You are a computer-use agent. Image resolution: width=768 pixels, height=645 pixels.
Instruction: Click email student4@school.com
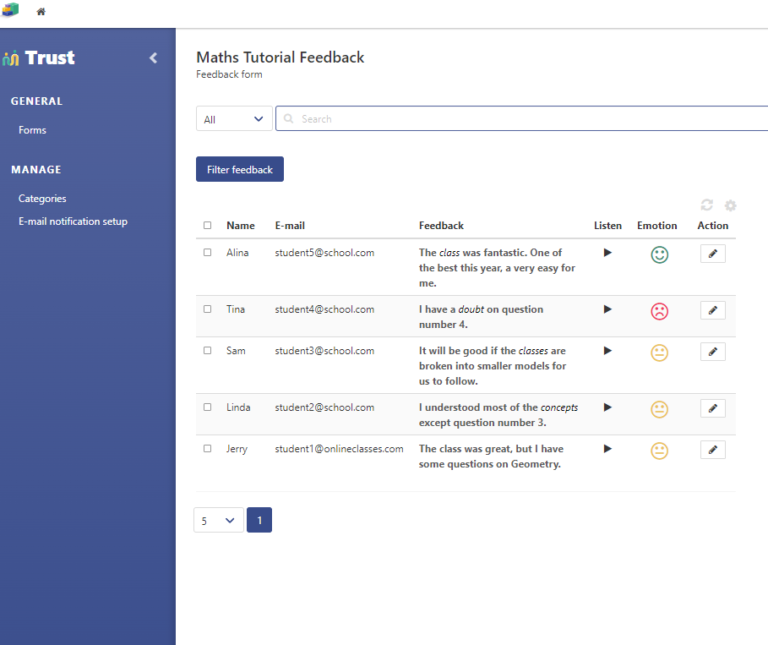324,310
